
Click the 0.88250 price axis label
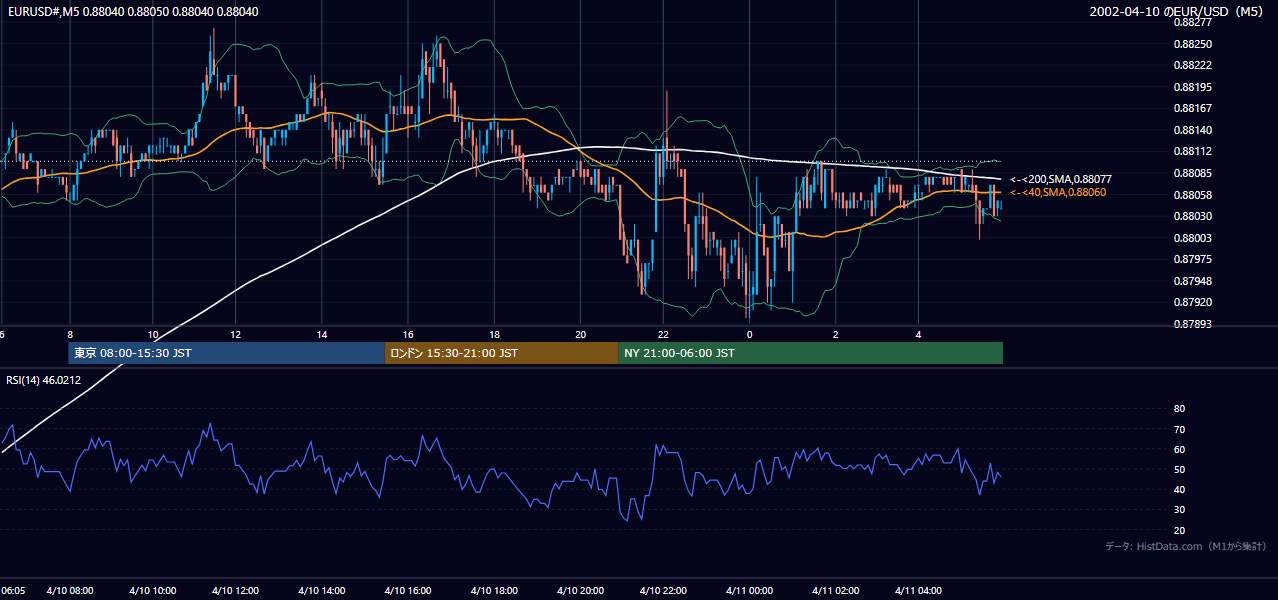(x=1192, y=44)
